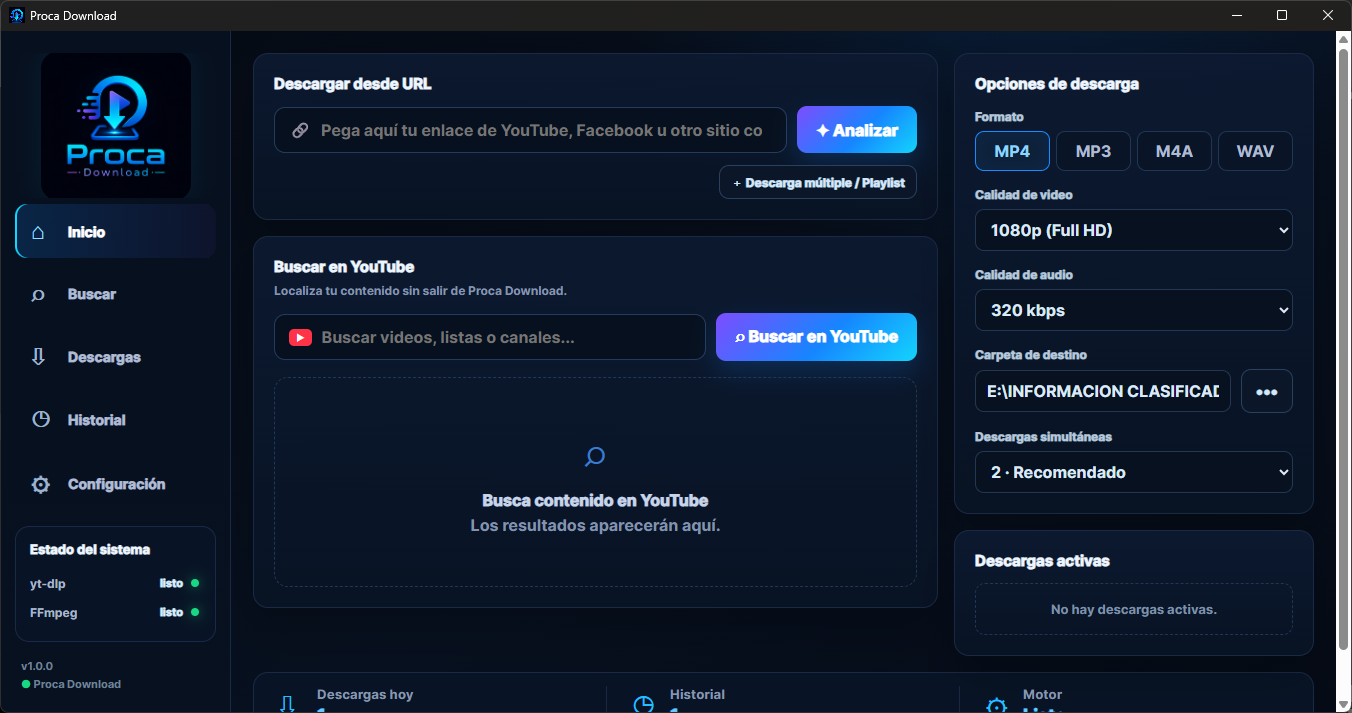Screen dimensions: 1352x713
Task: Open the Calidad de audio 320 kbps dropdown
Action: (x=1134, y=310)
